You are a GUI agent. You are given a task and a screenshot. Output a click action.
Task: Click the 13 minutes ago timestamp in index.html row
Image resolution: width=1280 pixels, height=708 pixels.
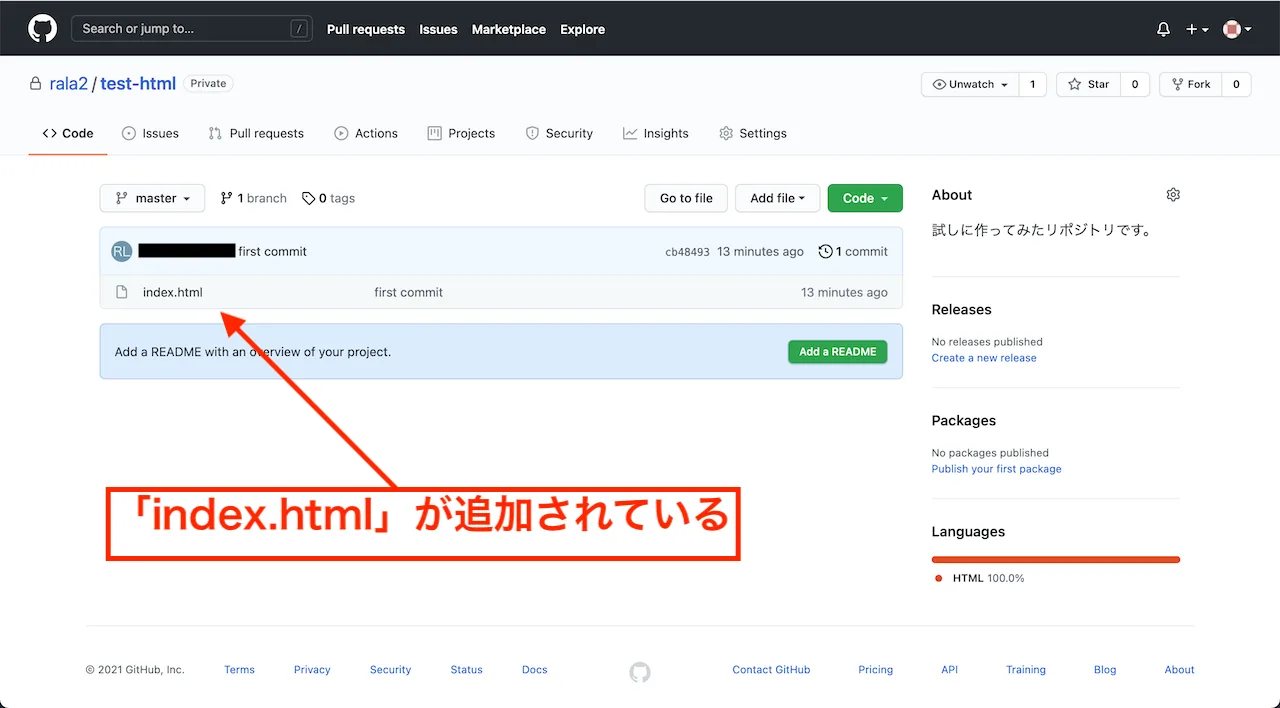tap(844, 292)
